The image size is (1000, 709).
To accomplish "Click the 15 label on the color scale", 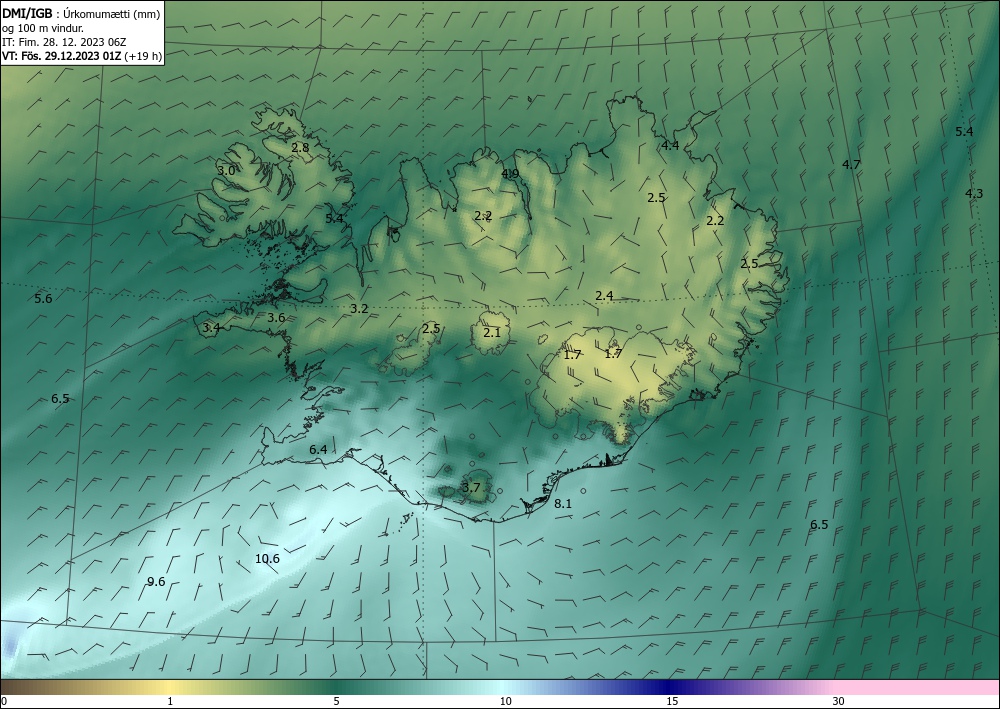I will pos(672,701).
